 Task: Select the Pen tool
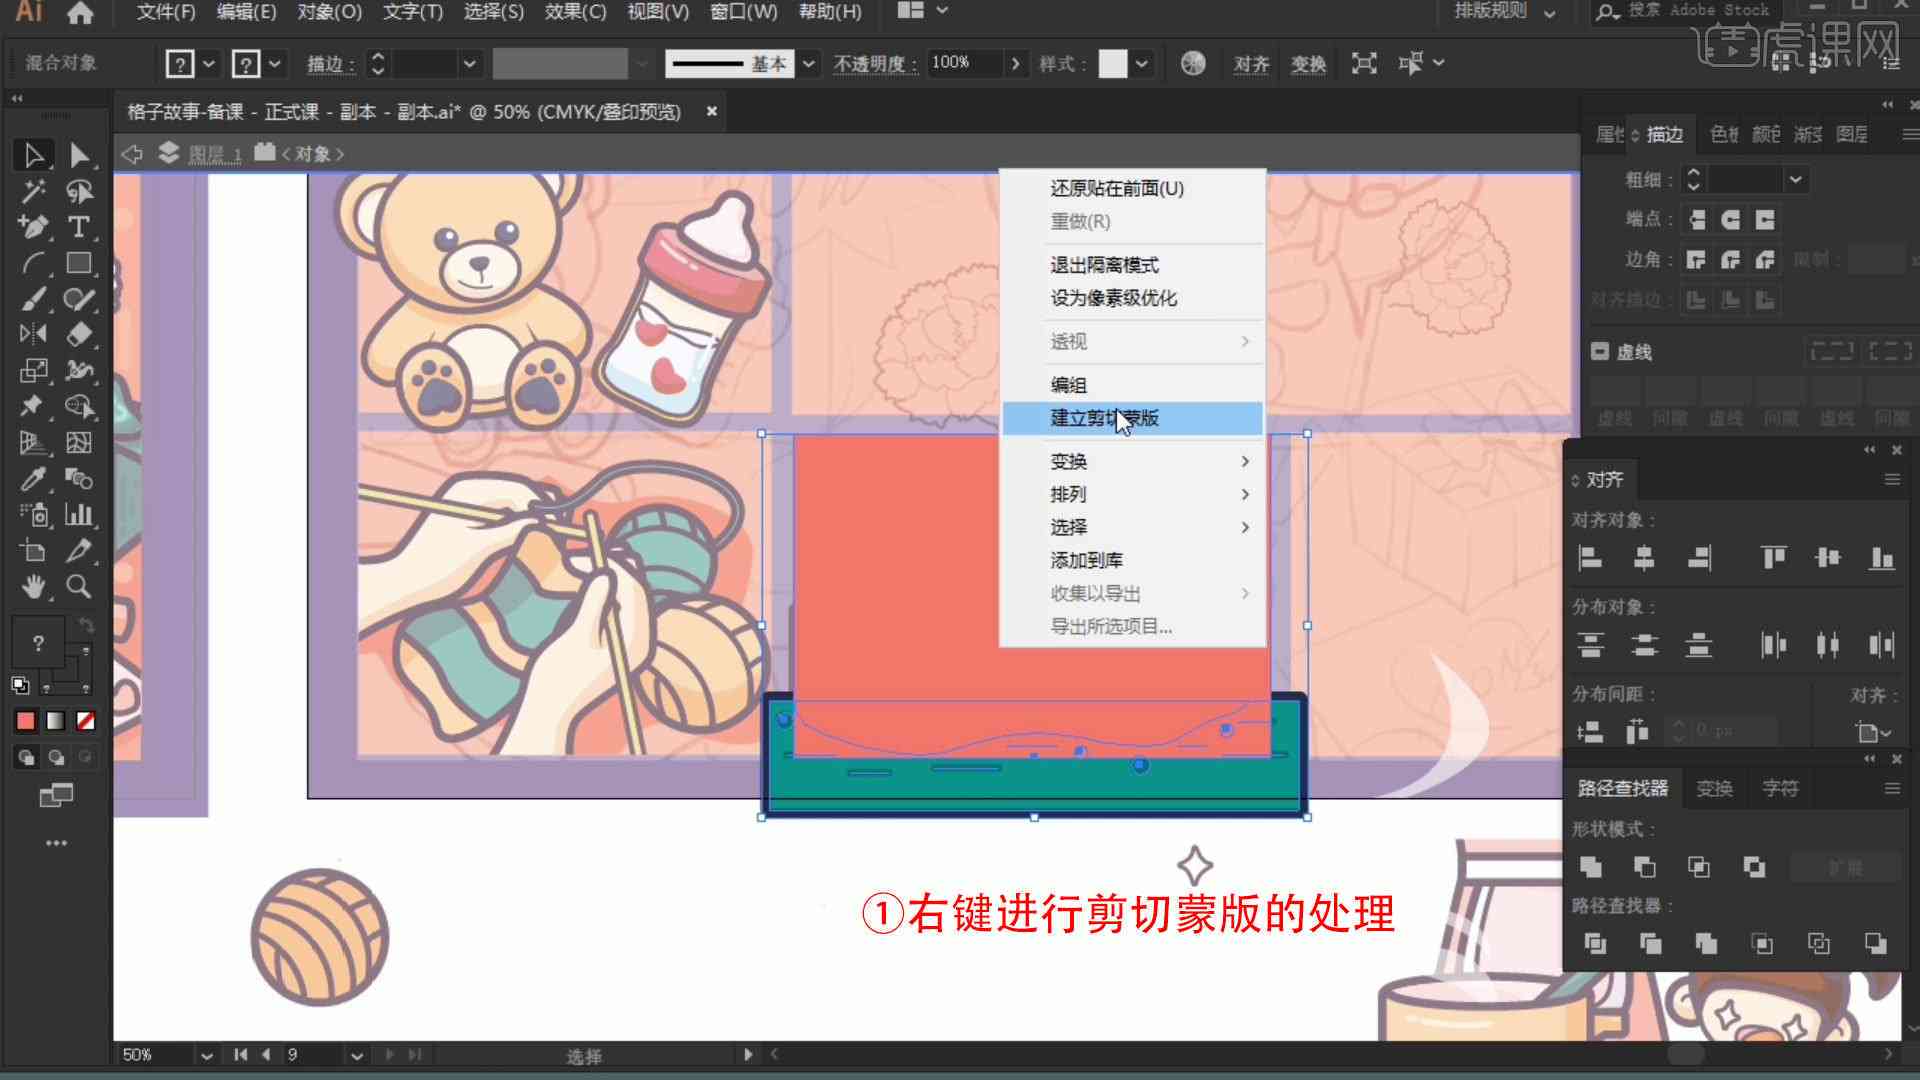[x=33, y=227]
